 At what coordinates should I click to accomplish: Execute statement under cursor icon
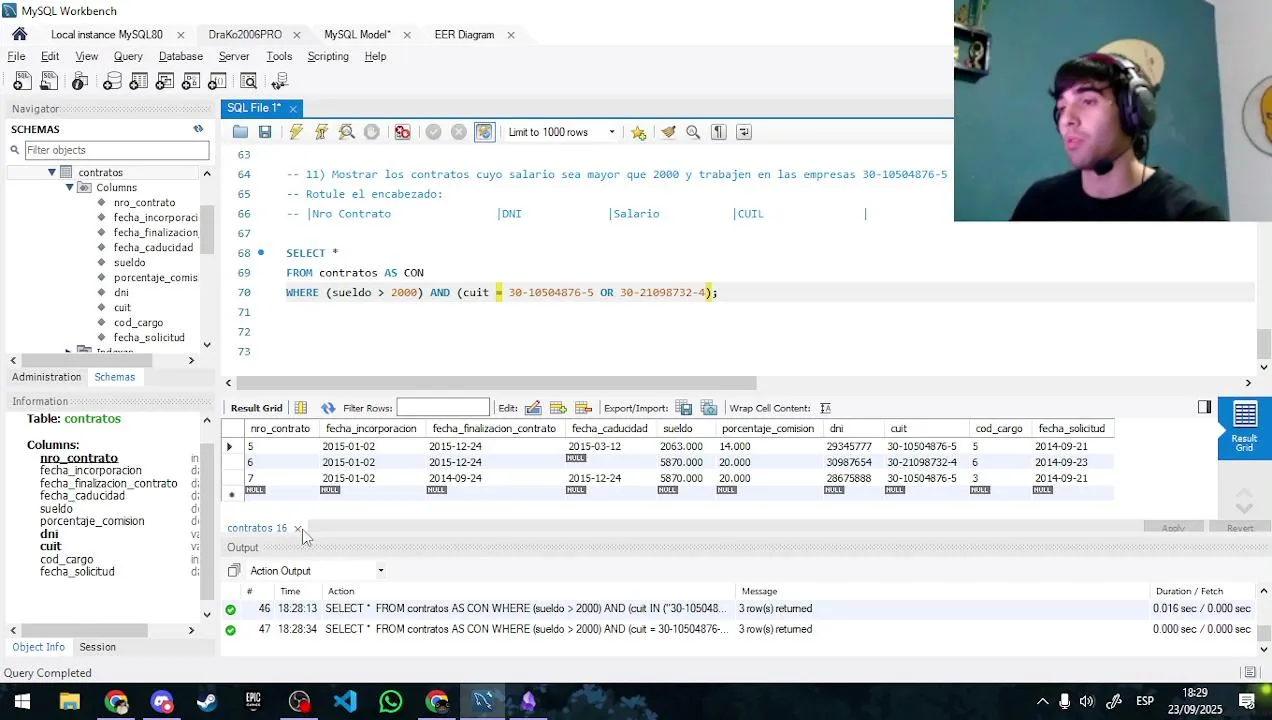pyautogui.click(x=321, y=132)
